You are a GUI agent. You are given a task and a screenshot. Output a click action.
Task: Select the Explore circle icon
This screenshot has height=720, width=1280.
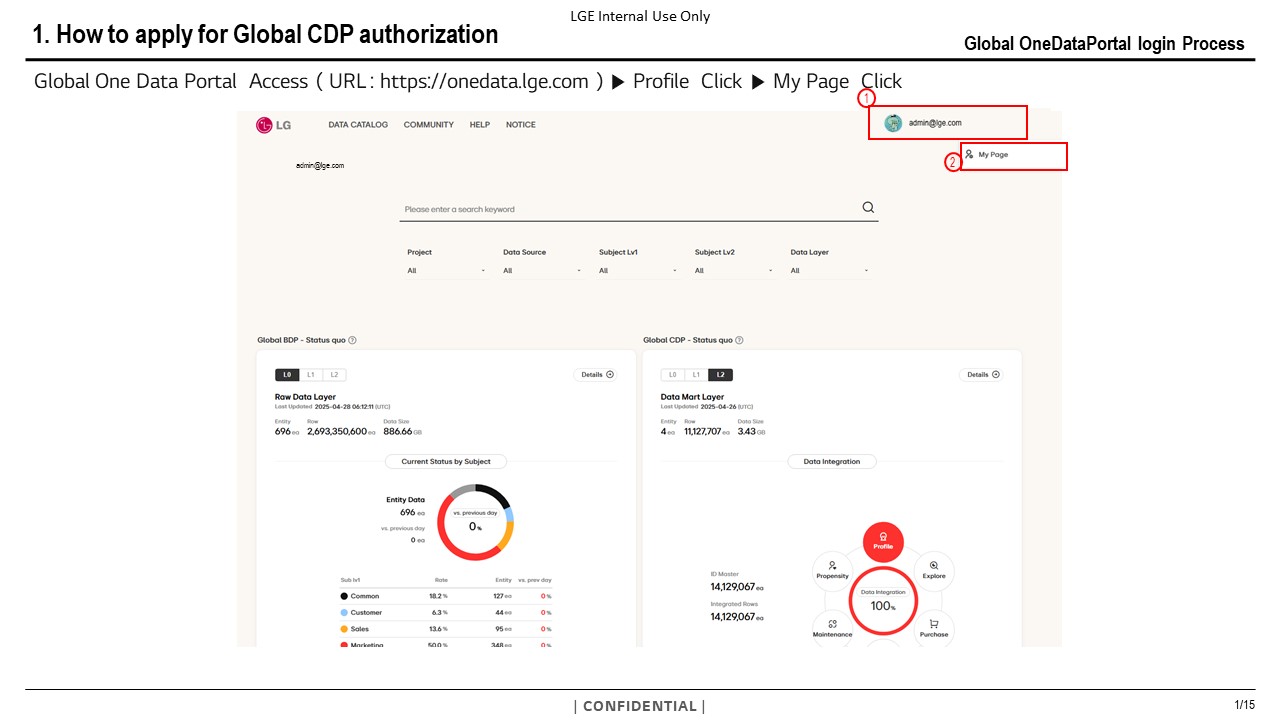point(934,570)
